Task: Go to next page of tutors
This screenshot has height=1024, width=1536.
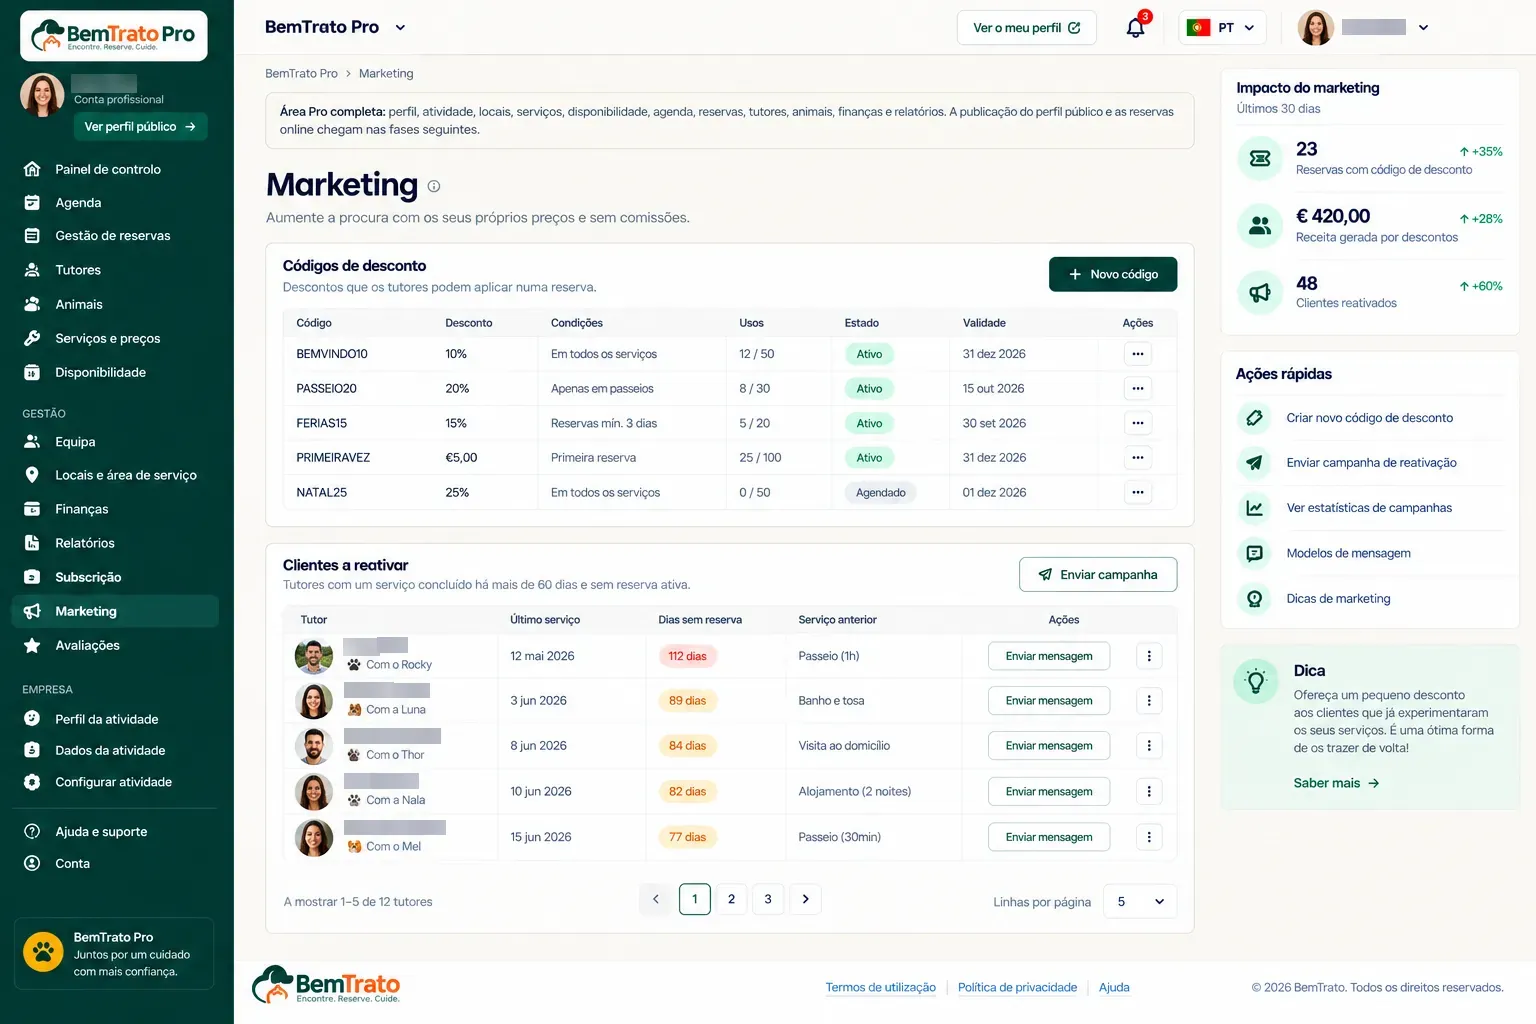Action: point(805,899)
